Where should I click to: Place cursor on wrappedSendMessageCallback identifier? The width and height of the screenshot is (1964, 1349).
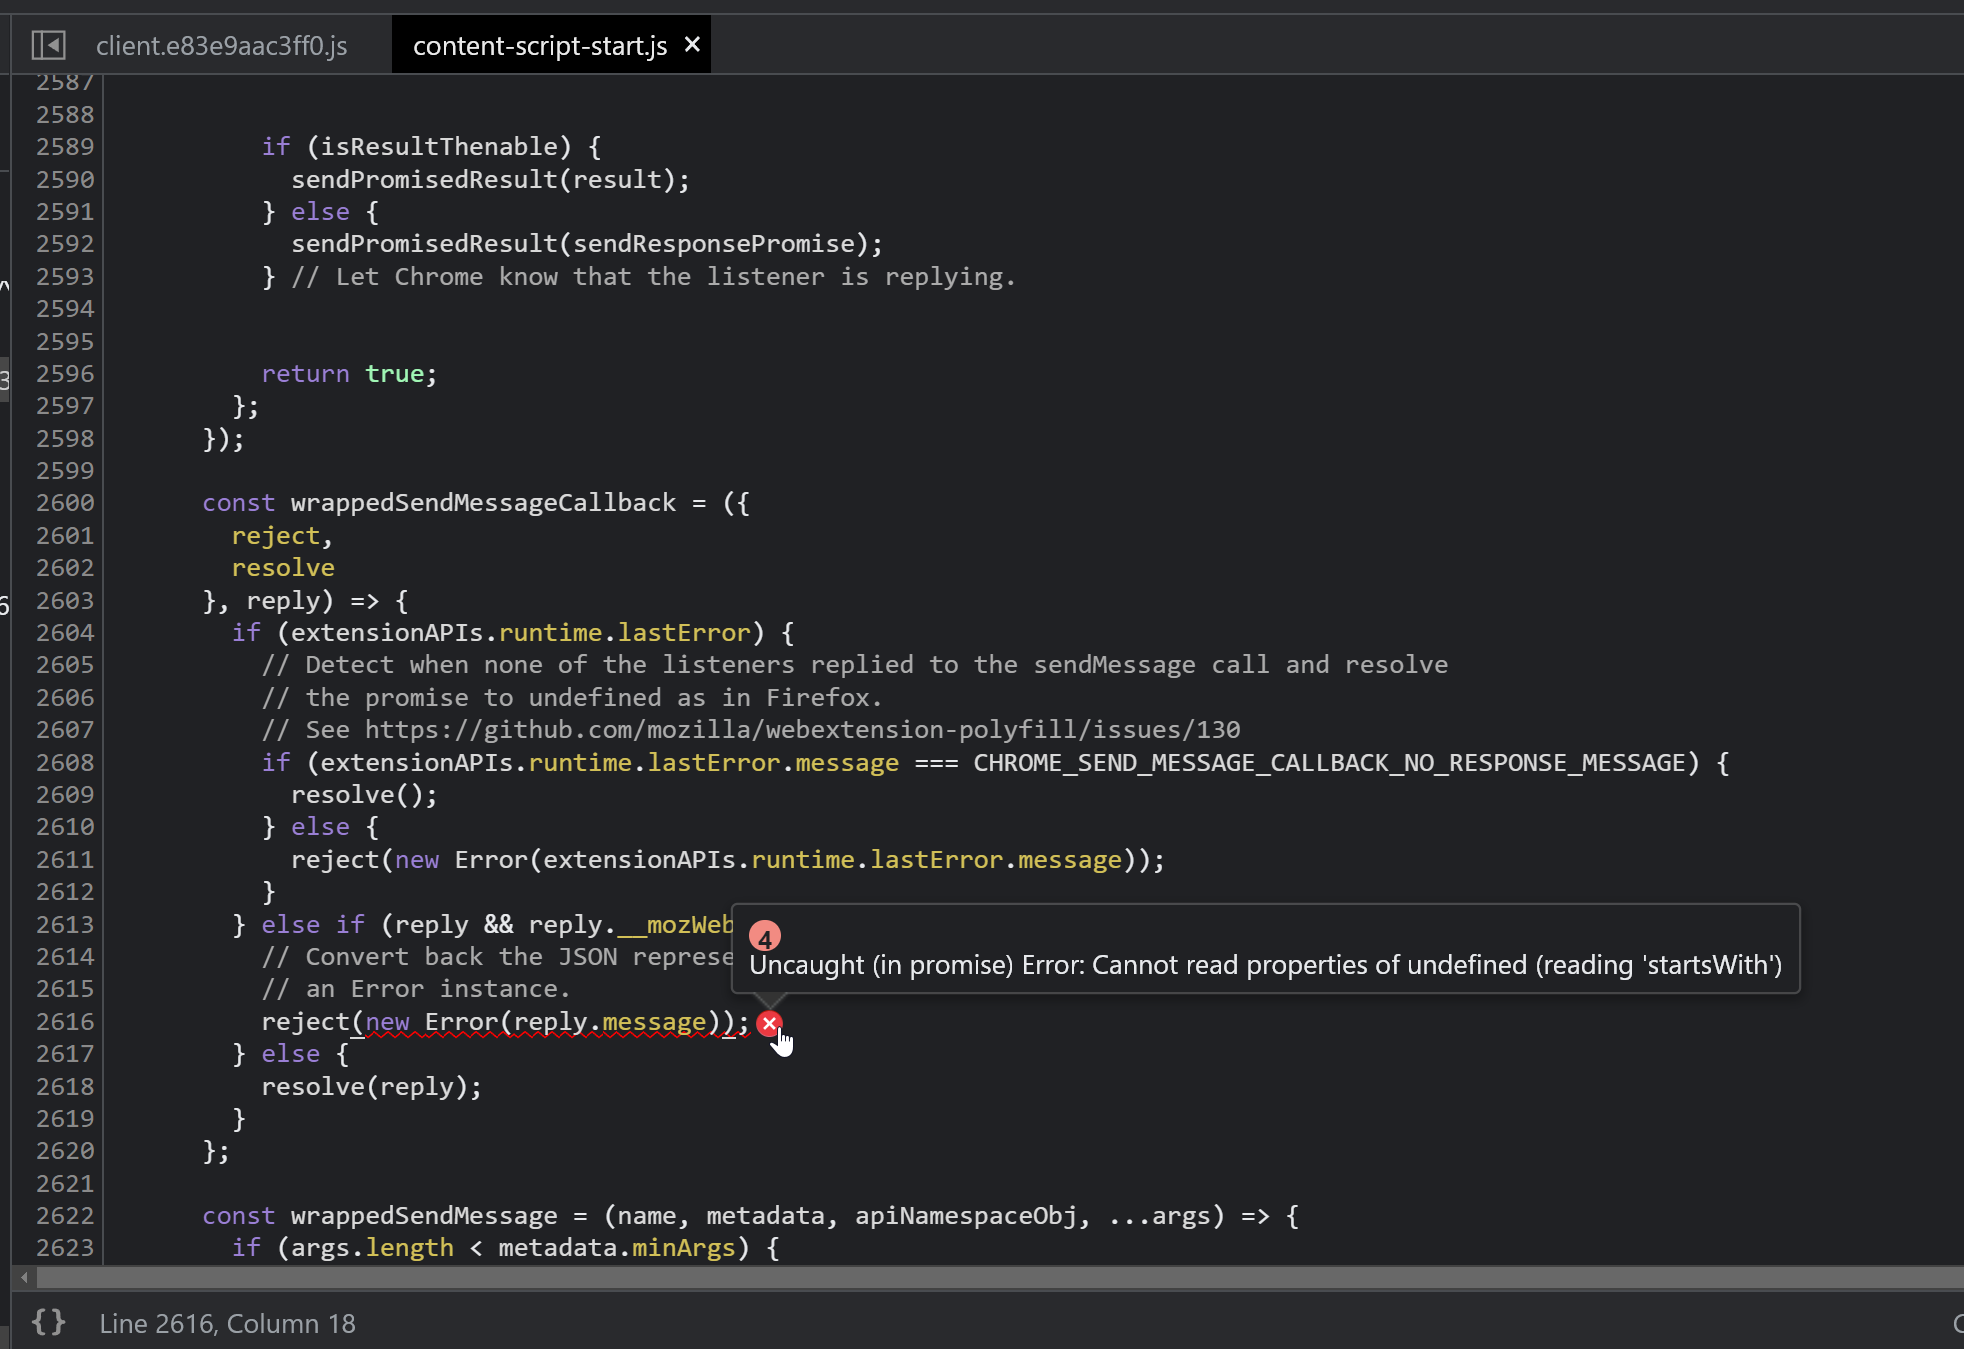pos(483,503)
